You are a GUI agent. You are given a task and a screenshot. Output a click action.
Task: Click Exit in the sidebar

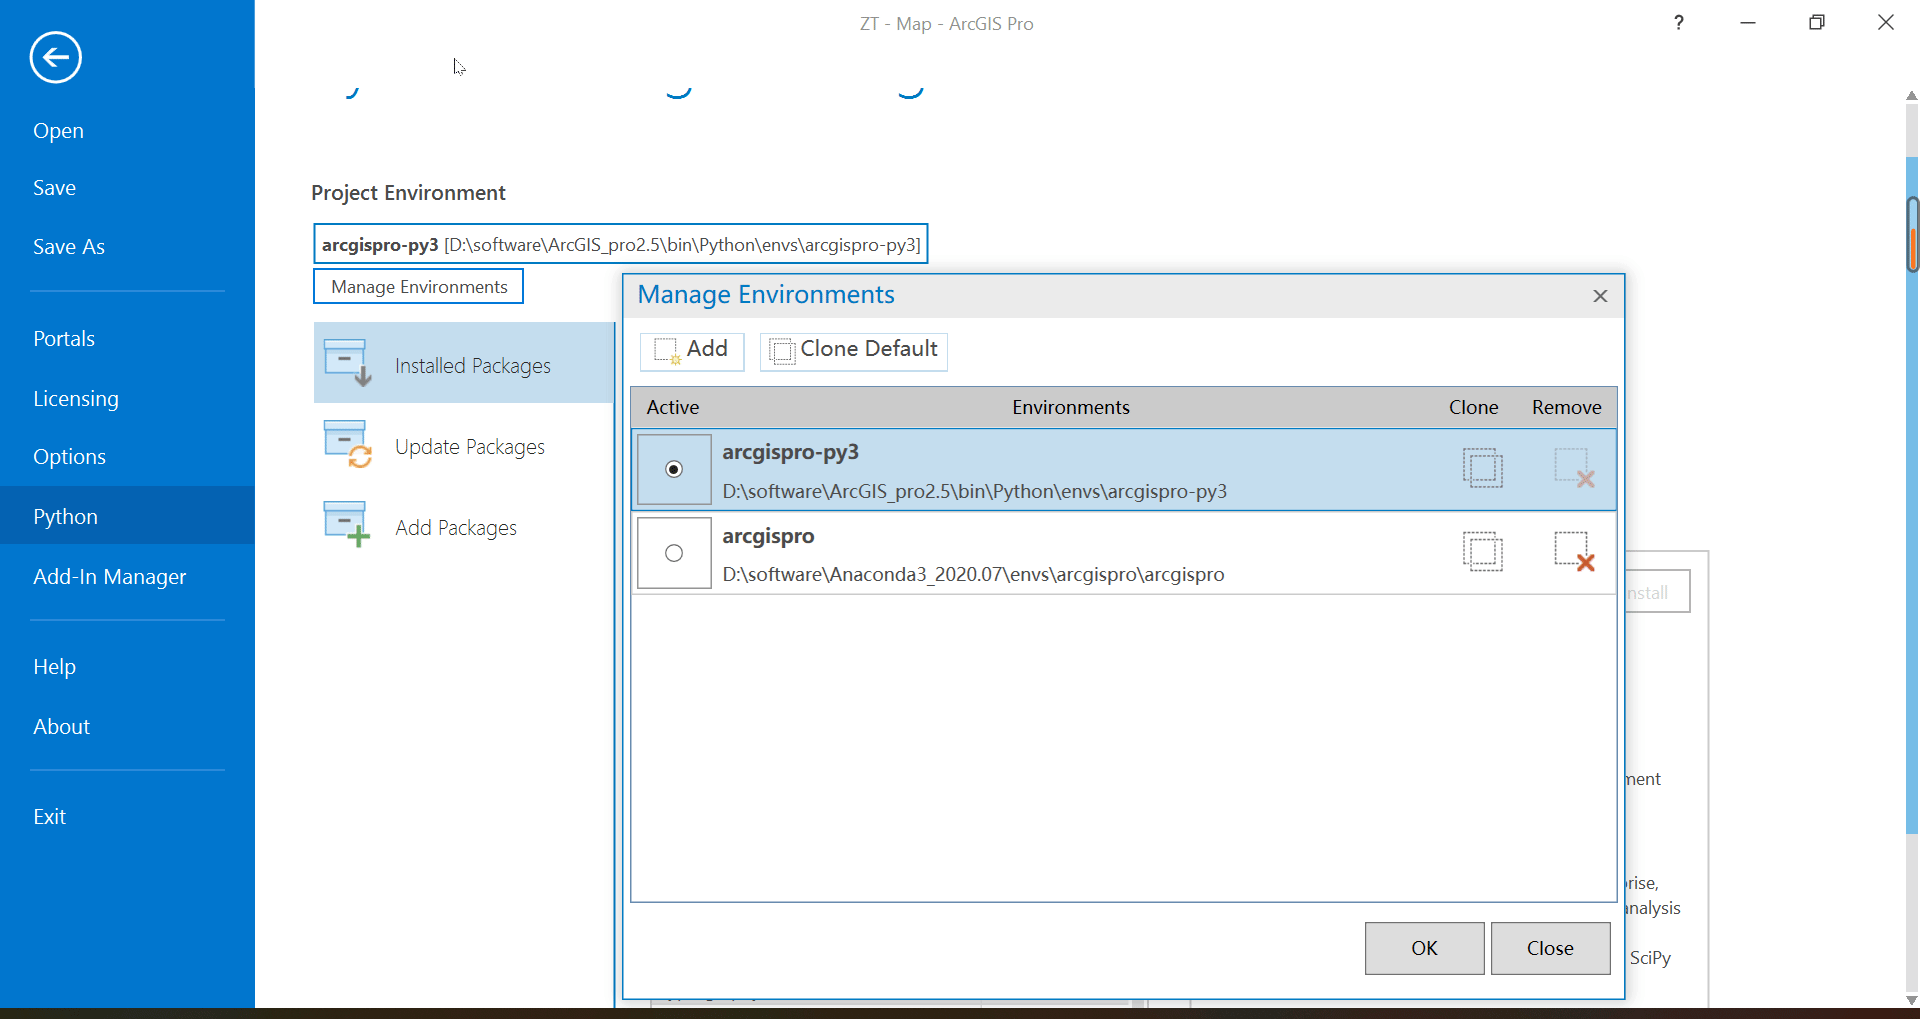49,817
